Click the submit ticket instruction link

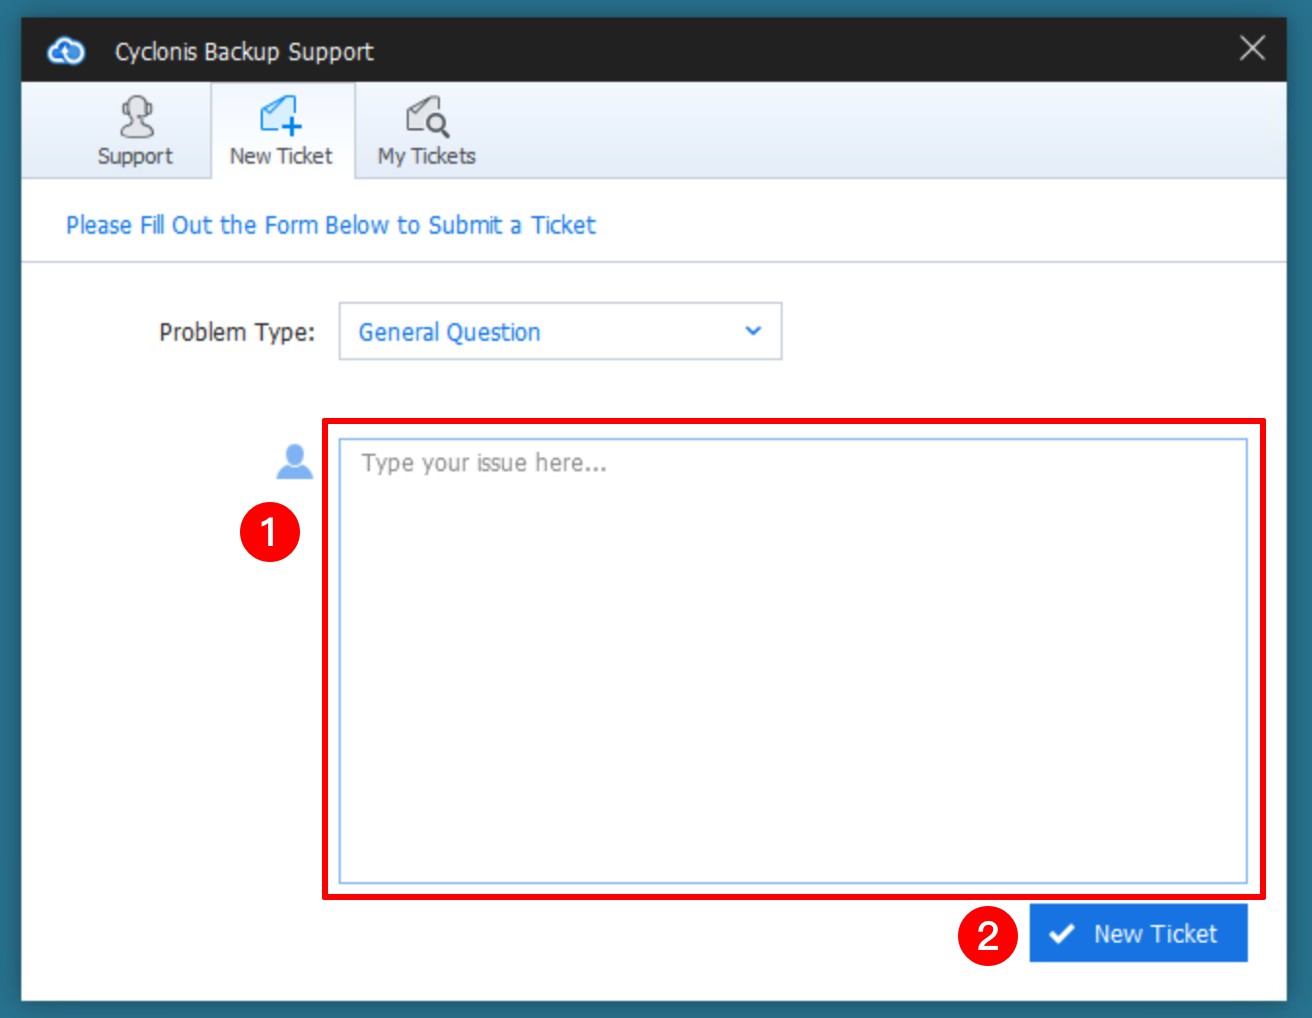tap(329, 225)
